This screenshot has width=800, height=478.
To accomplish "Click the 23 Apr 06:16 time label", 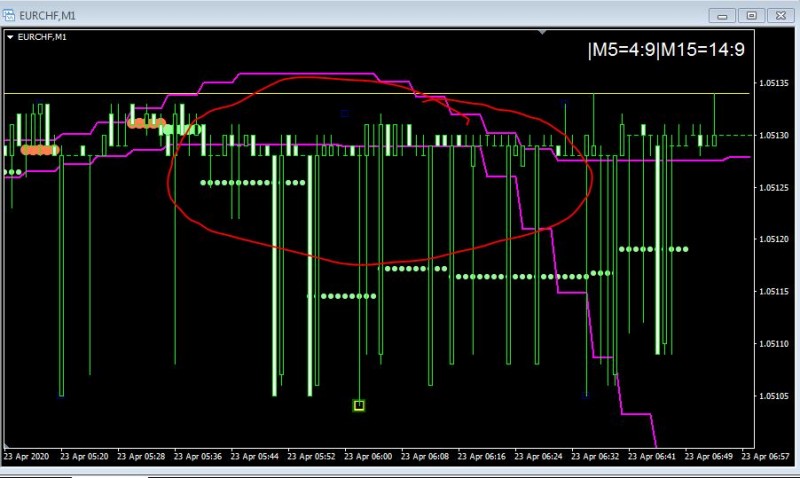I will [x=481, y=456].
